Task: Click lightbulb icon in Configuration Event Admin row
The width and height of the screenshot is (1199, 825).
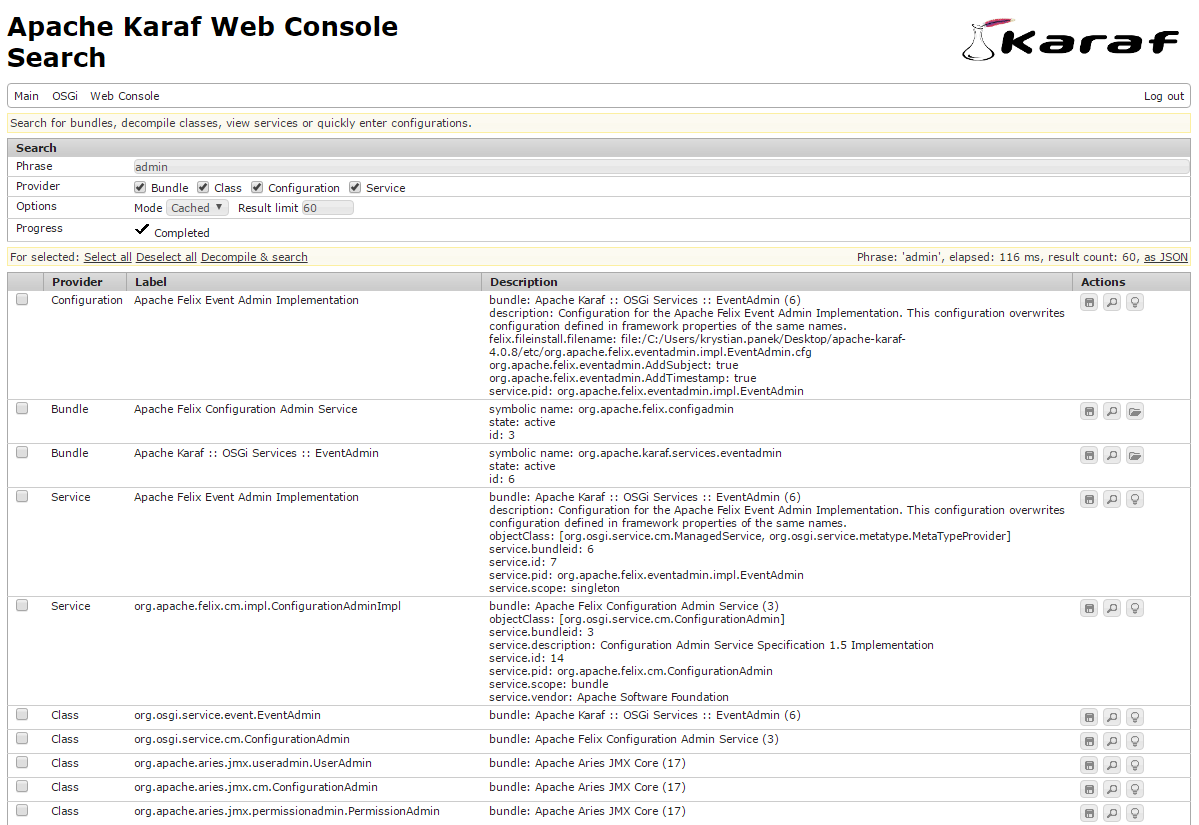Action: click(1135, 303)
